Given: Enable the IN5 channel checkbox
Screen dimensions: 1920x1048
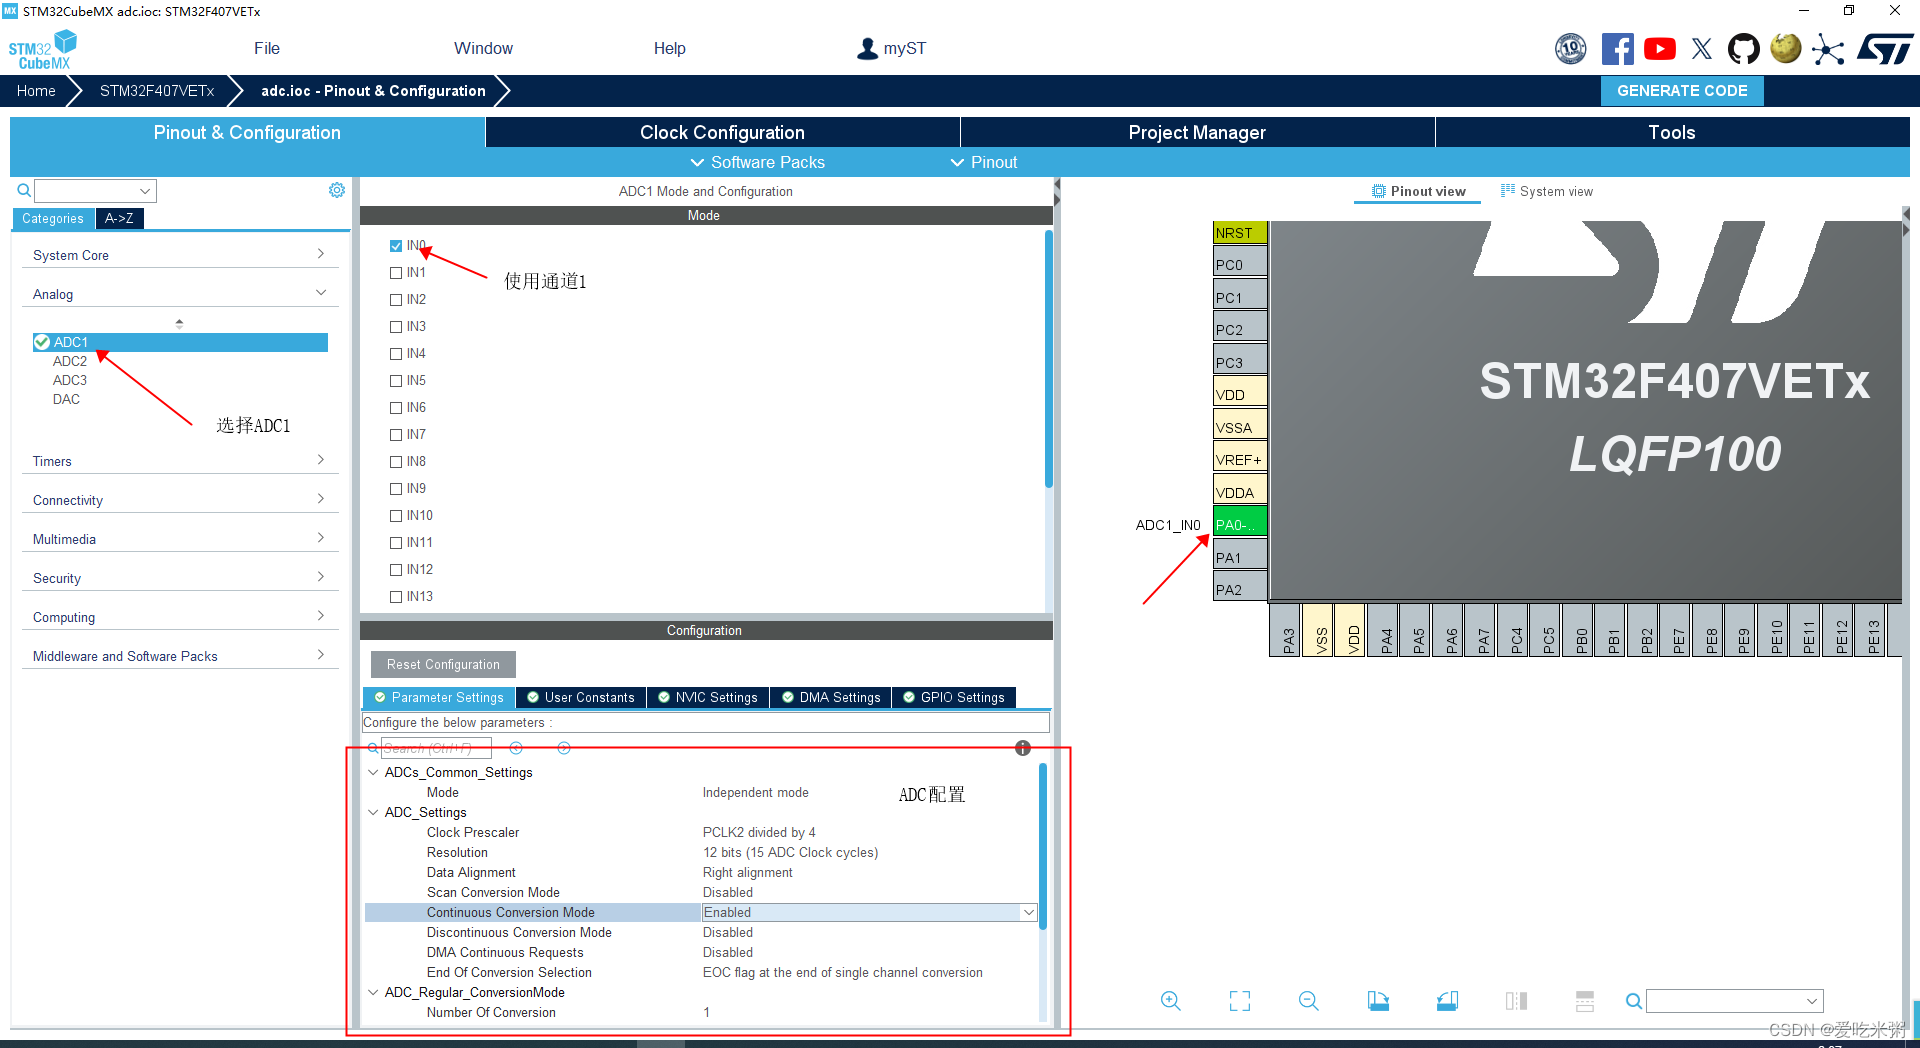Looking at the screenshot, I should point(396,381).
